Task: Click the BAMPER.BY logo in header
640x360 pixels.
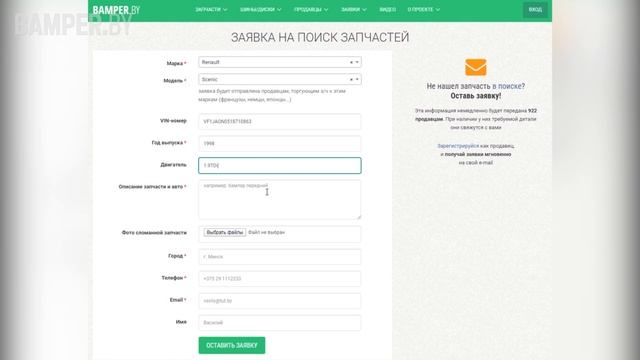Action: (116, 10)
